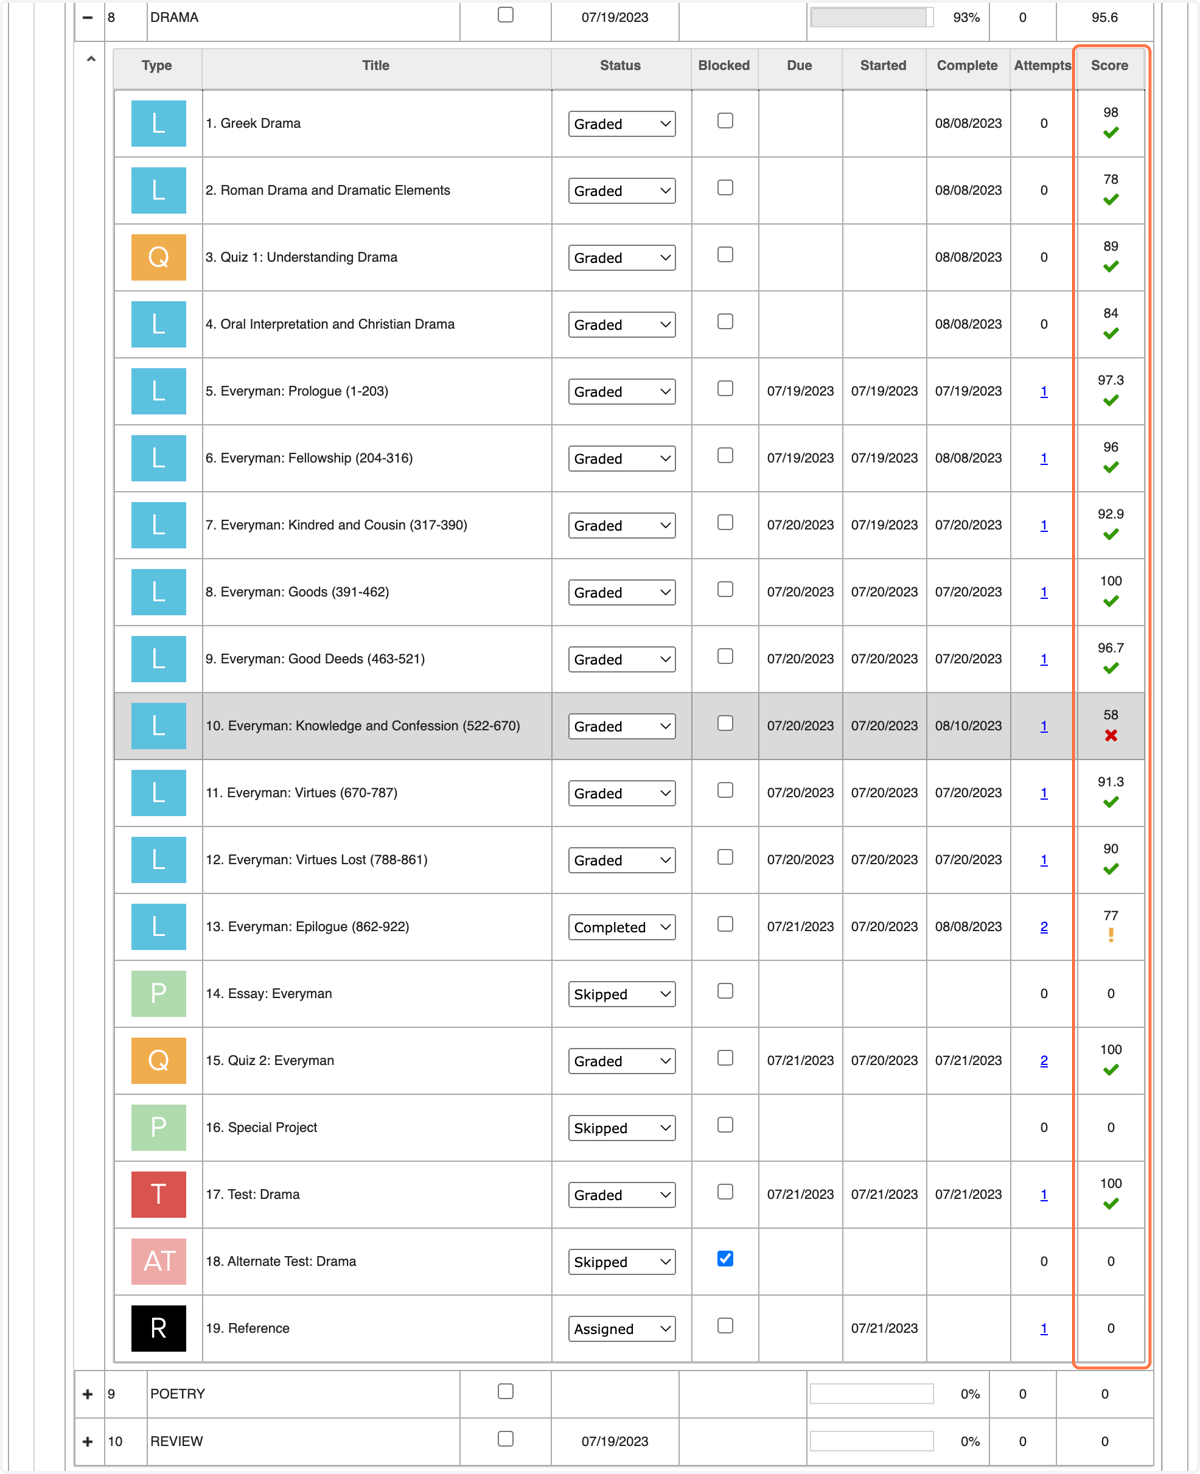Click the orange Q icon for Quiz 1: Understanding Drama
Viewport: 1200px width, 1474px height.
(158, 258)
